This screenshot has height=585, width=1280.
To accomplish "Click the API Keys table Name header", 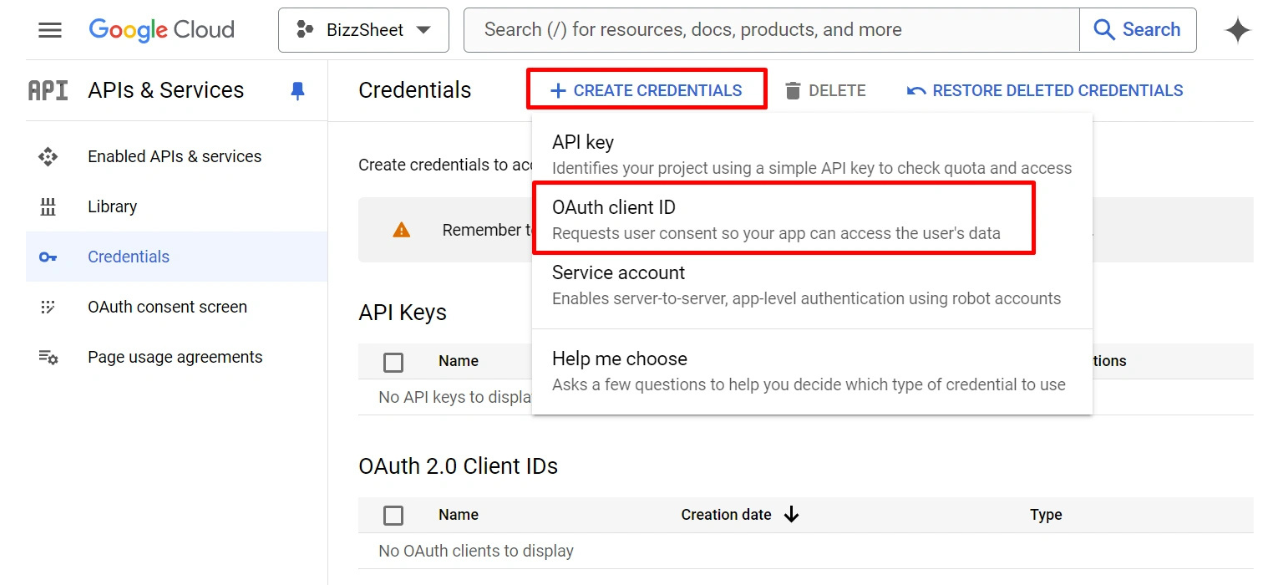I will point(458,361).
